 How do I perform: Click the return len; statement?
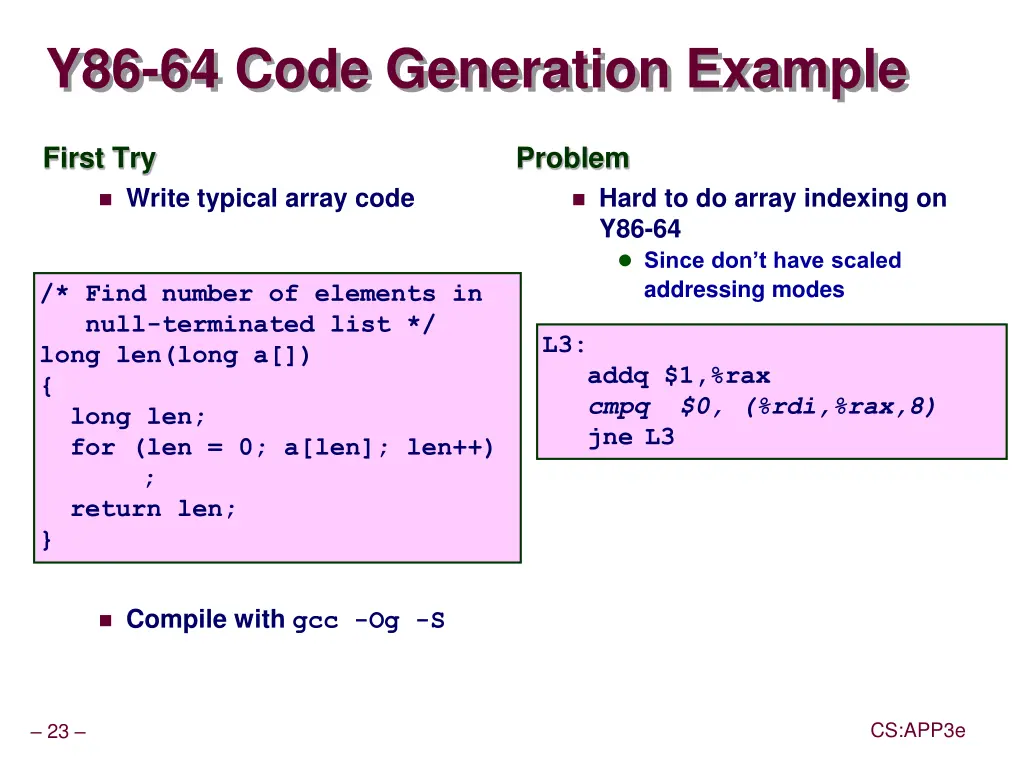click(x=154, y=509)
